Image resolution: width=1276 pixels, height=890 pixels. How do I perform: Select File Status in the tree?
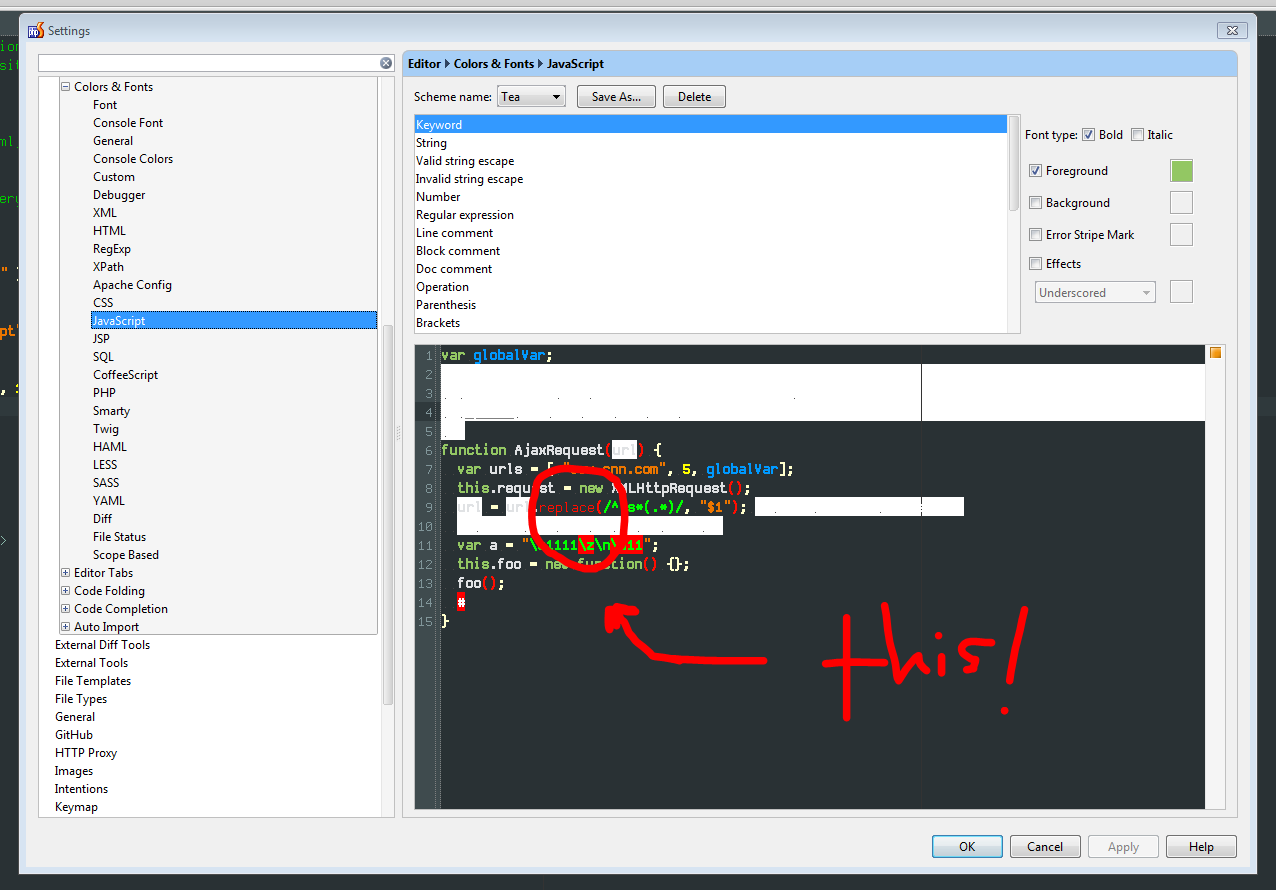tap(119, 537)
